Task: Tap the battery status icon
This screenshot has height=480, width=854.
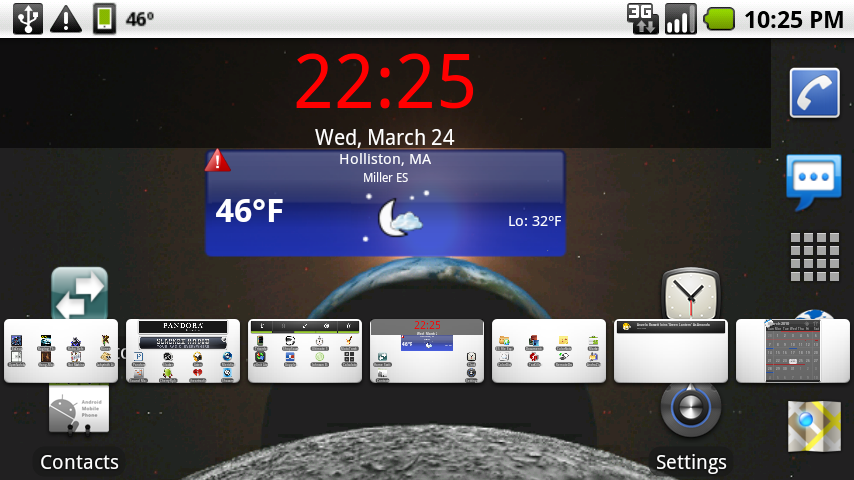Action: (x=719, y=20)
